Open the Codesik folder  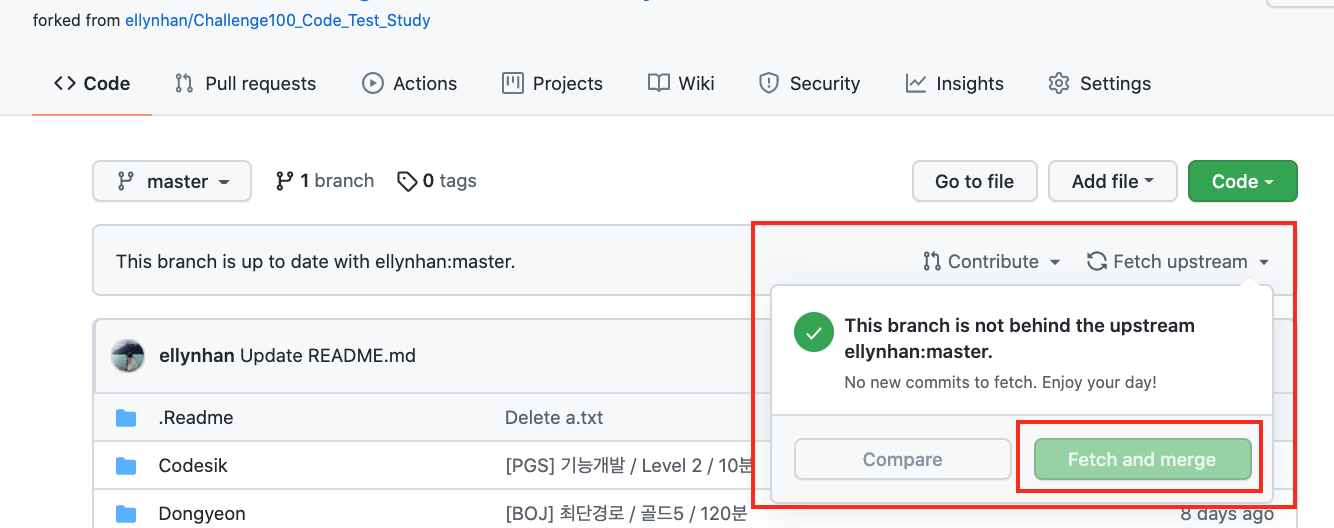tap(193, 465)
